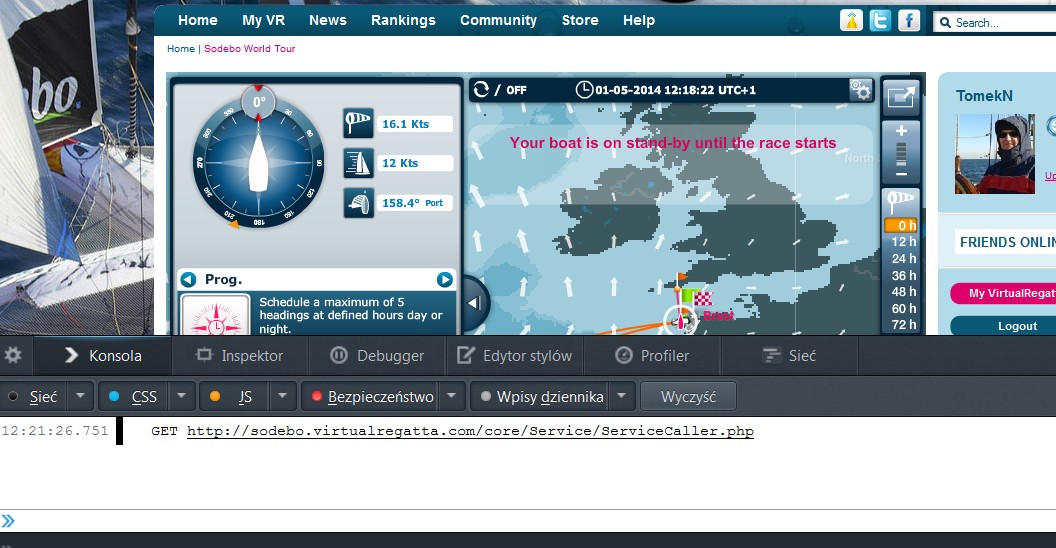Screen dimensions: 1056x548
Task: Select the 24 h forecast step
Action: tap(903, 259)
